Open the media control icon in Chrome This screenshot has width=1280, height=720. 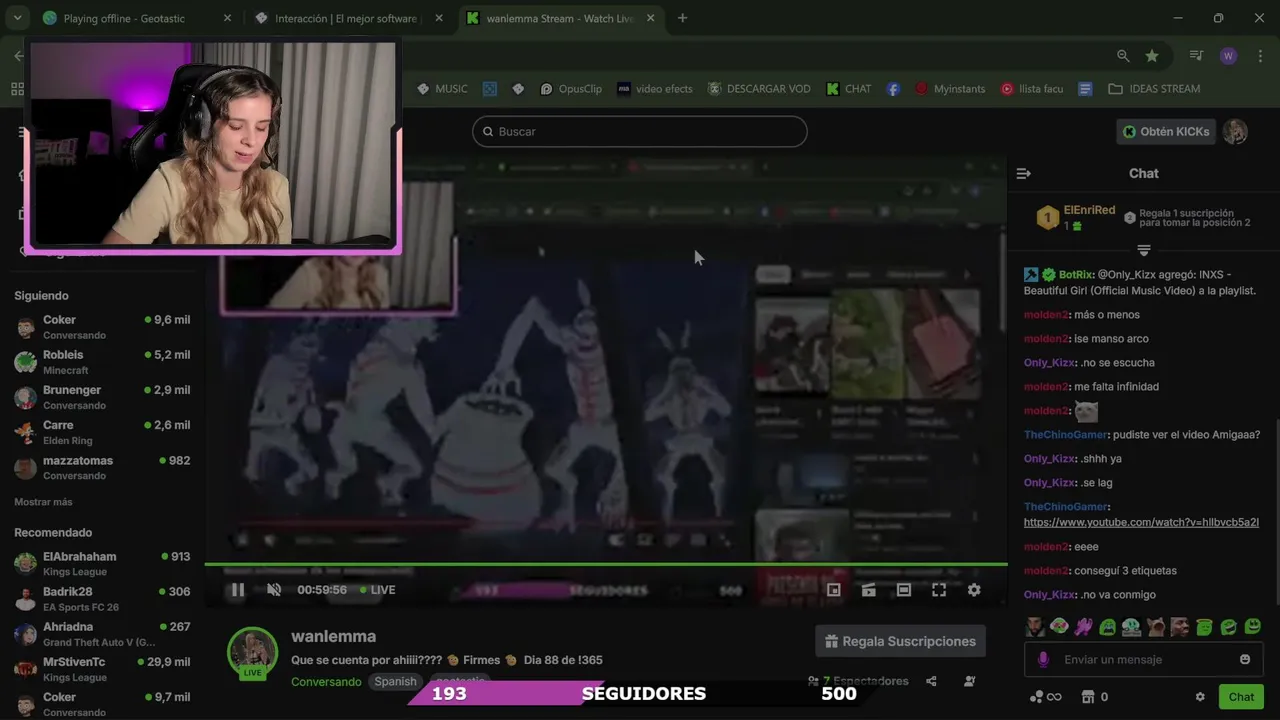tap(1196, 56)
